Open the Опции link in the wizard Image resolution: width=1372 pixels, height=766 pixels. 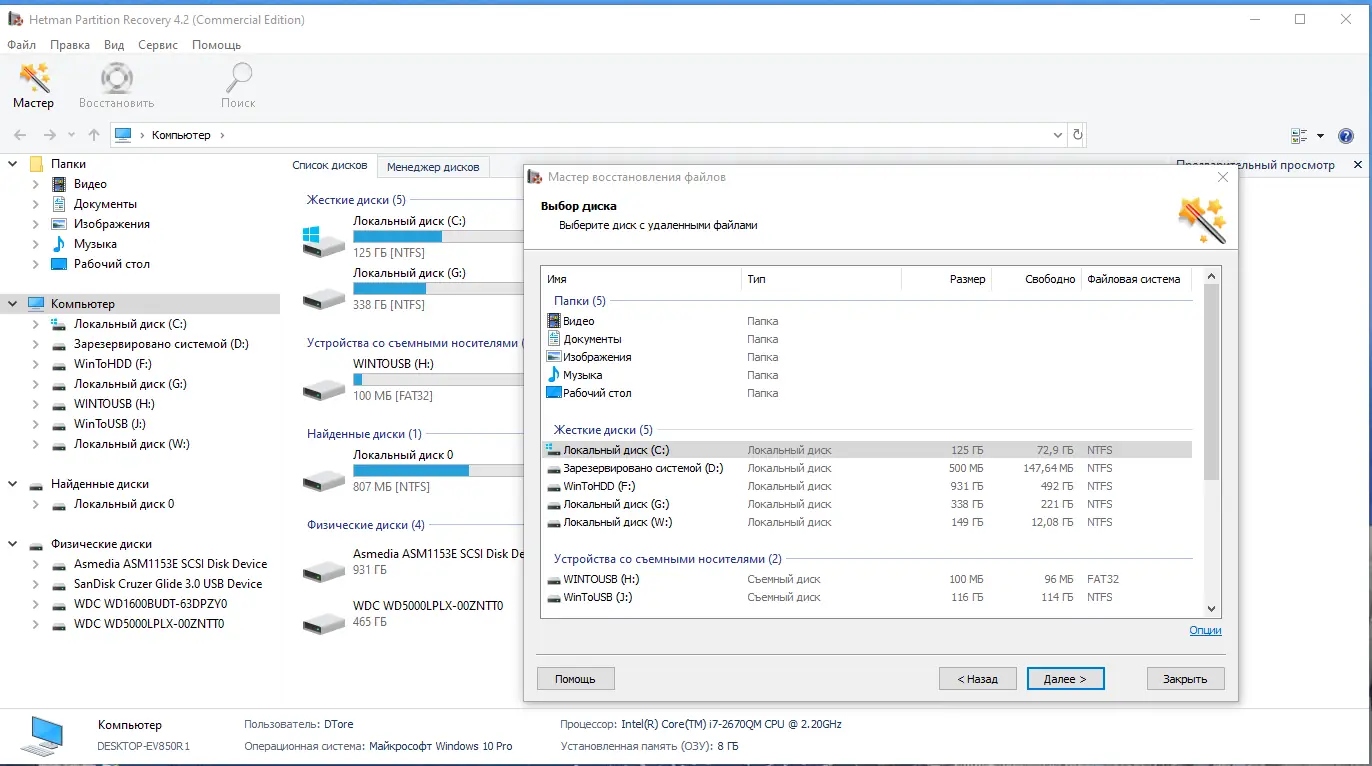[x=1205, y=630]
